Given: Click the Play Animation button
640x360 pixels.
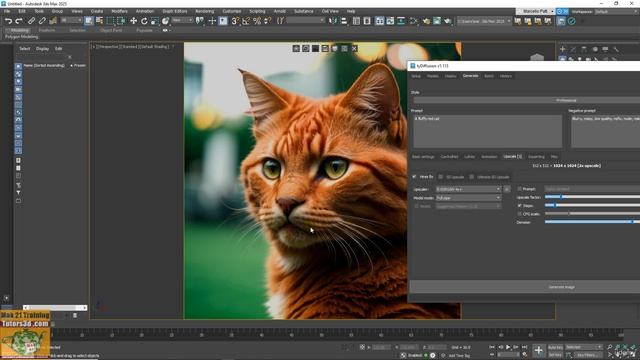Looking at the screenshot, I should click(508, 347).
